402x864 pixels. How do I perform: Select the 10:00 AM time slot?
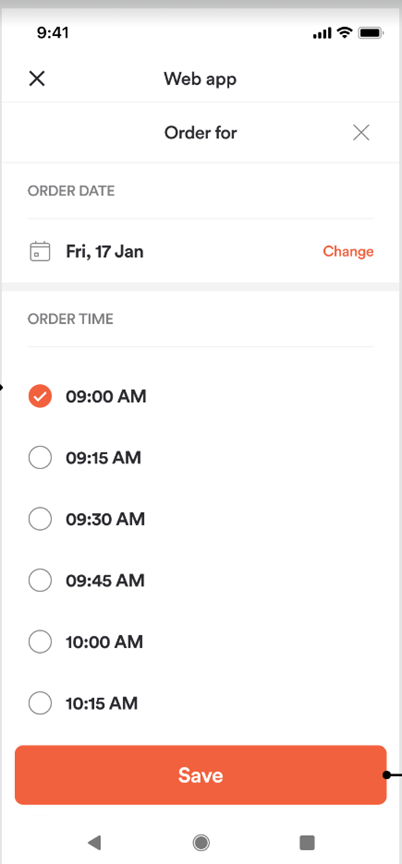click(x=40, y=642)
